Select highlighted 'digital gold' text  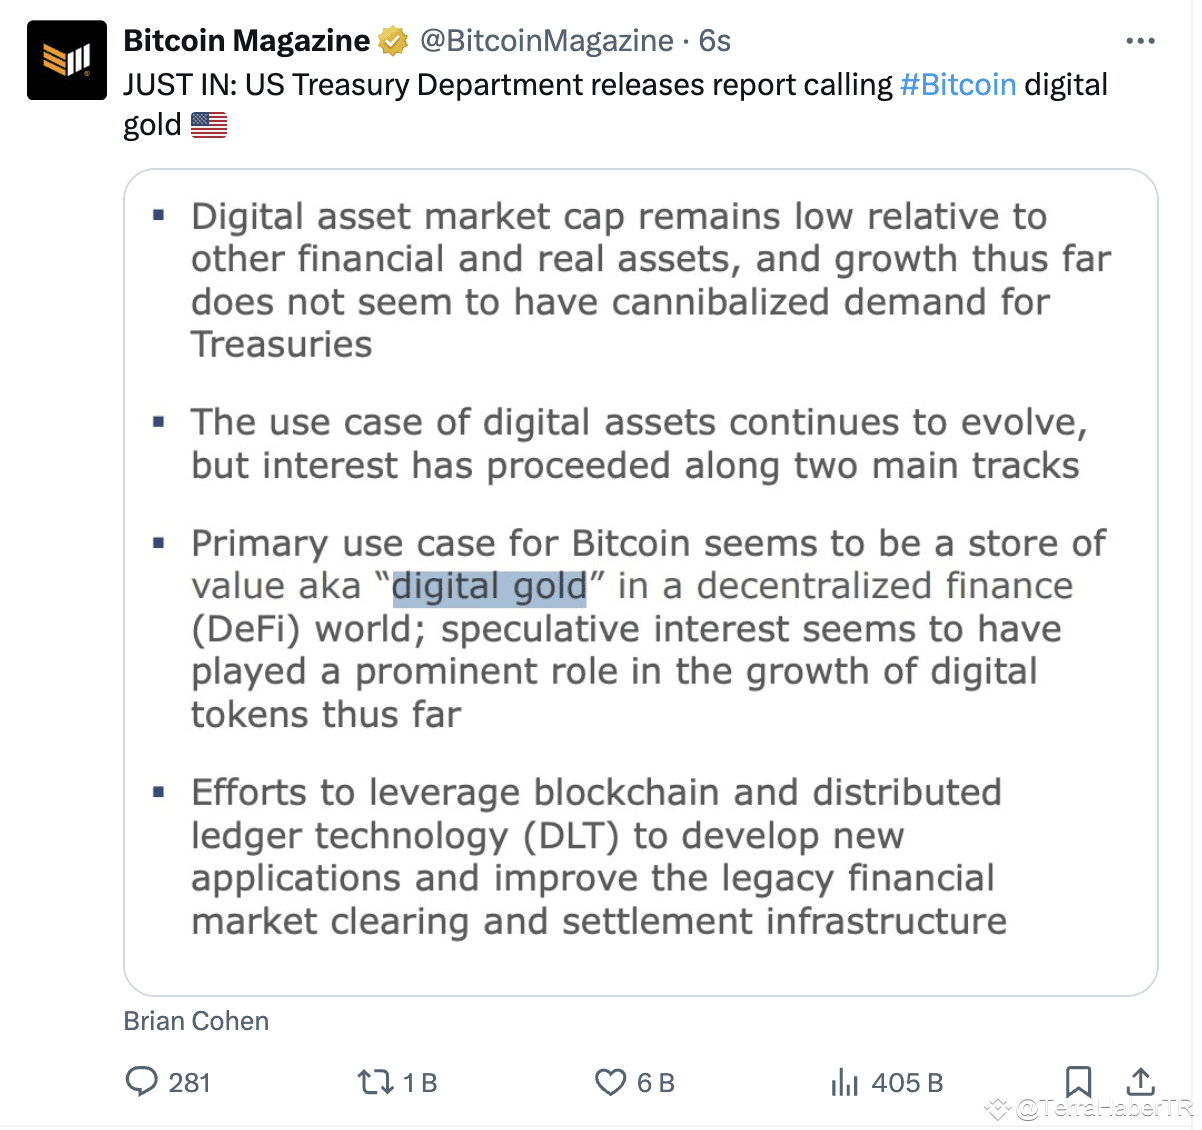pyautogui.click(x=488, y=586)
